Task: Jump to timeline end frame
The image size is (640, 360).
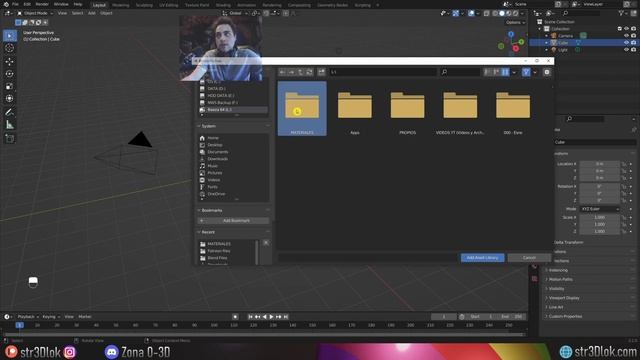Action: (x=286, y=317)
